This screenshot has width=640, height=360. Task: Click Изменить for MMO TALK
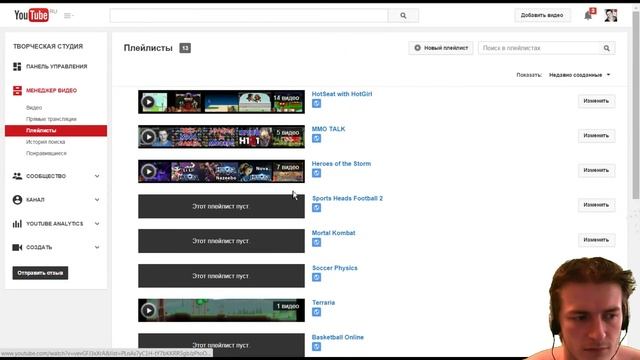596,136
